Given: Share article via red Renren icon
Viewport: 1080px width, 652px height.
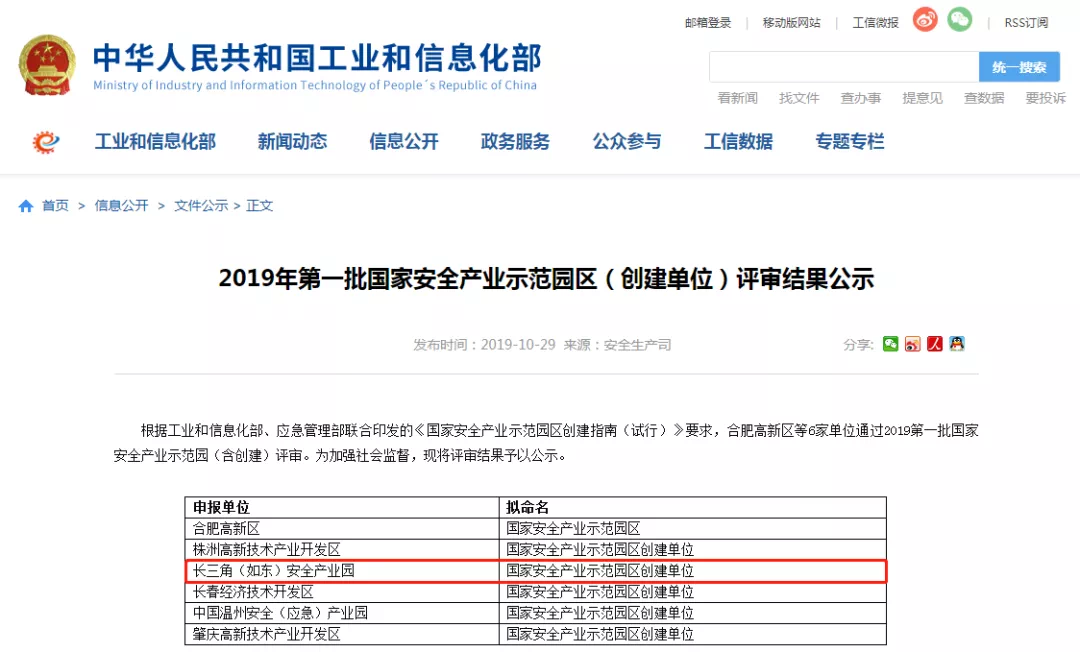Looking at the screenshot, I should coord(935,344).
